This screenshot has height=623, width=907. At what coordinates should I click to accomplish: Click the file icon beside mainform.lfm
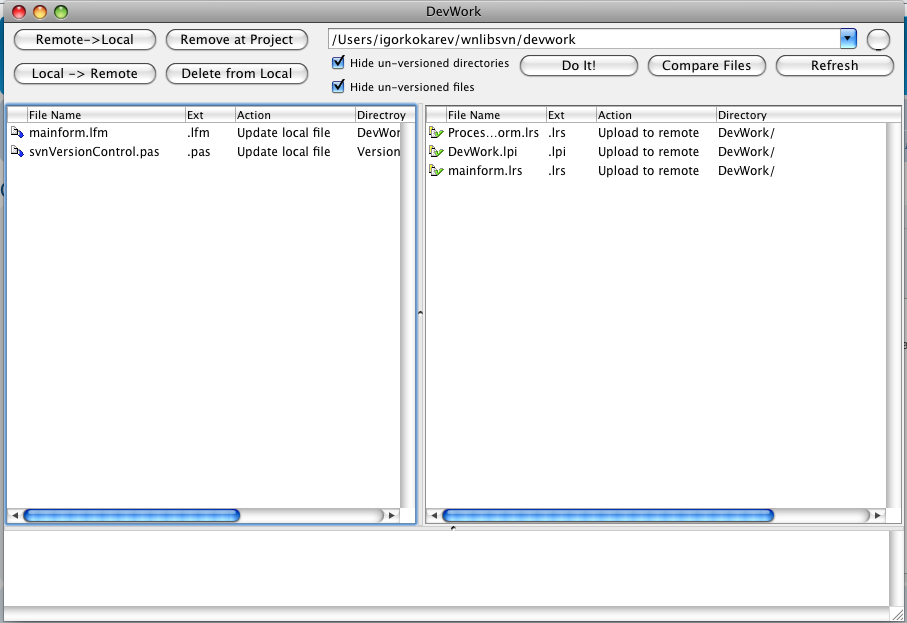[x=16, y=133]
